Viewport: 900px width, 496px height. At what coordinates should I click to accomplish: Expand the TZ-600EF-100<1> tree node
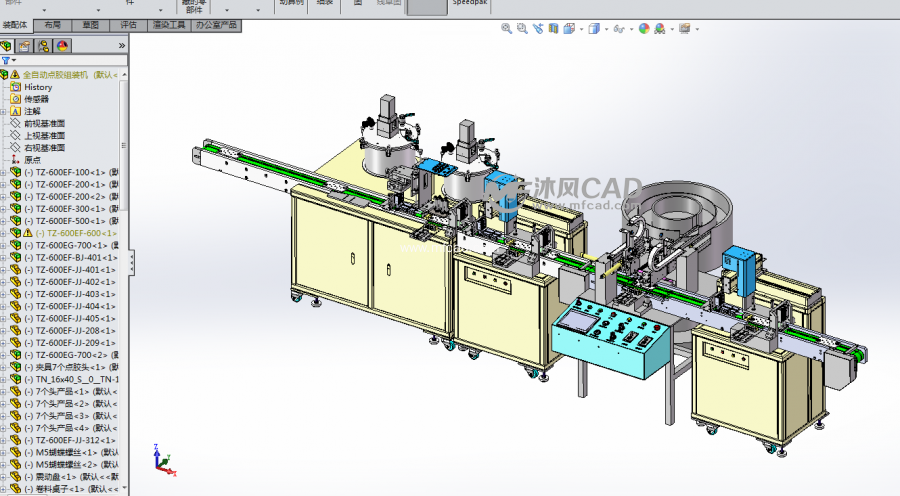pos(4,172)
